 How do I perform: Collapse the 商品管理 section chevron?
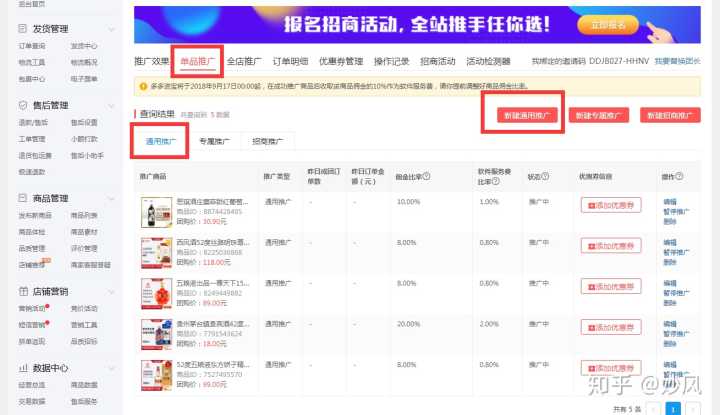[x=112, y=198]
